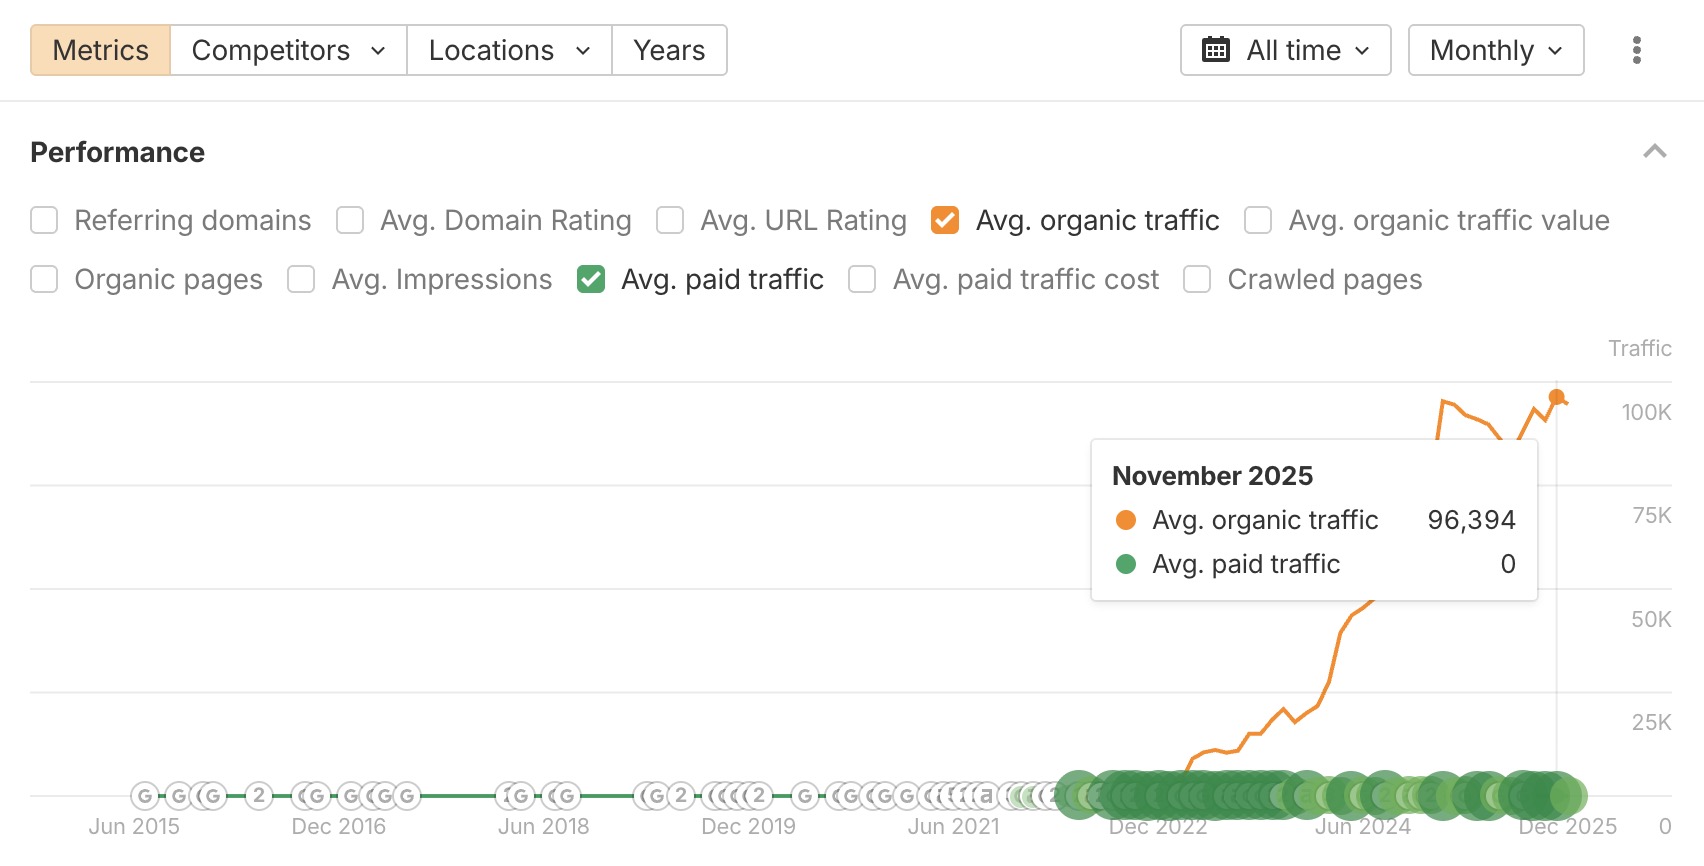The height and width of the screenshot is (866, 1704).
Task: Turn on Avg. organic traffic value
Action: 1258,220
